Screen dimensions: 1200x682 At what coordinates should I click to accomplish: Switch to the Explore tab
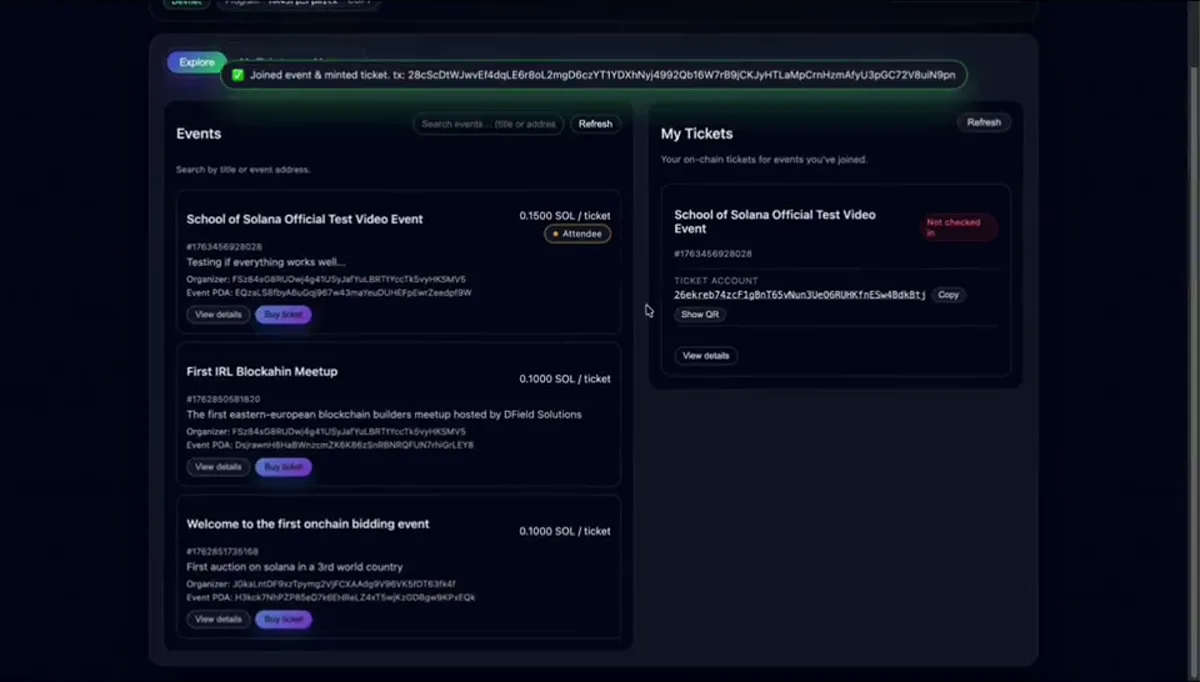[197, 62]
